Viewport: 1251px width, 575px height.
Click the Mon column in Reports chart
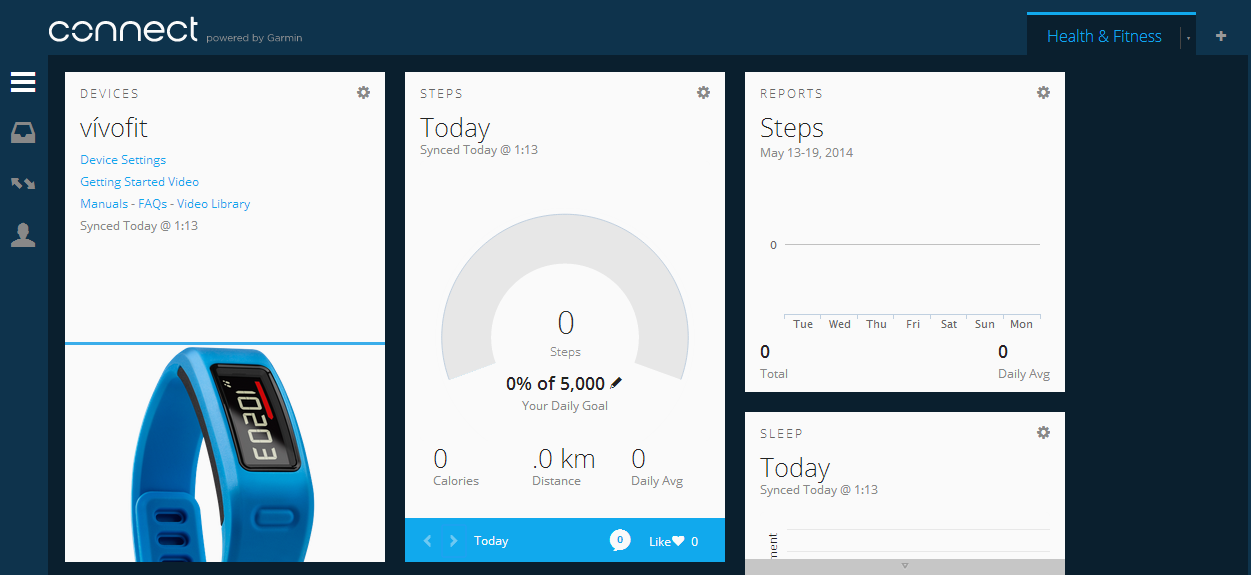[x=1021, y=324]
